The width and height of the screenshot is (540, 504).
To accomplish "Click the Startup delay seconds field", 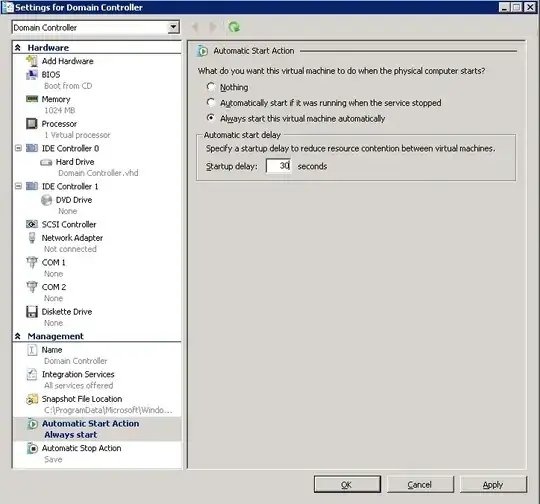I will 279,166.
